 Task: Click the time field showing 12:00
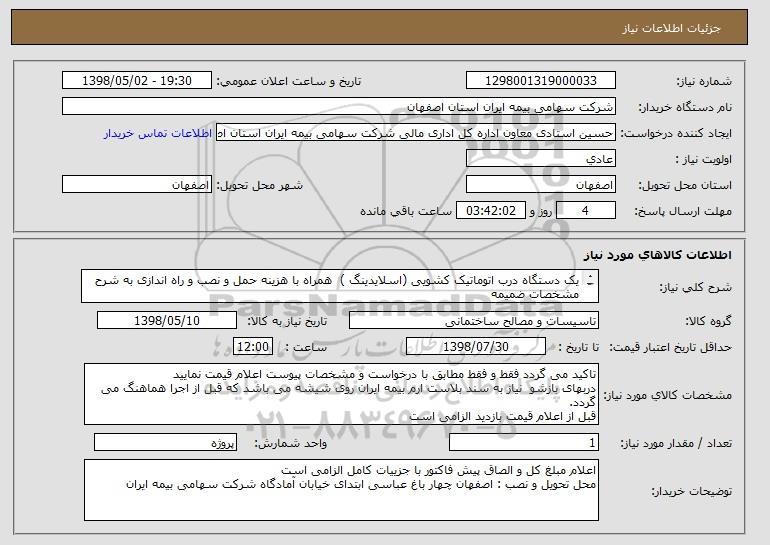(253, 347)
